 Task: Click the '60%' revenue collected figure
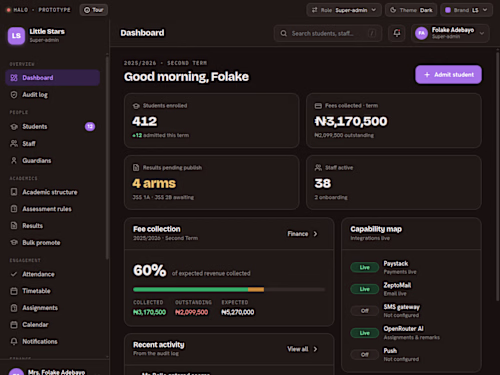[149, 270]
